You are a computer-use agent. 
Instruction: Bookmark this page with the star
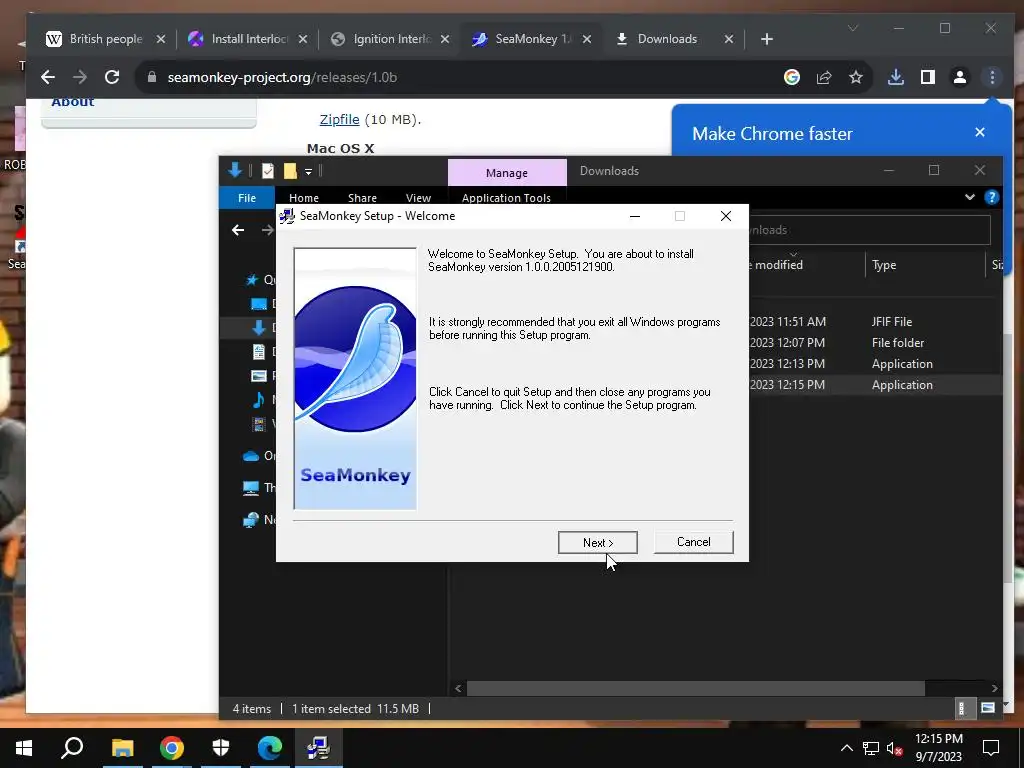856,77
